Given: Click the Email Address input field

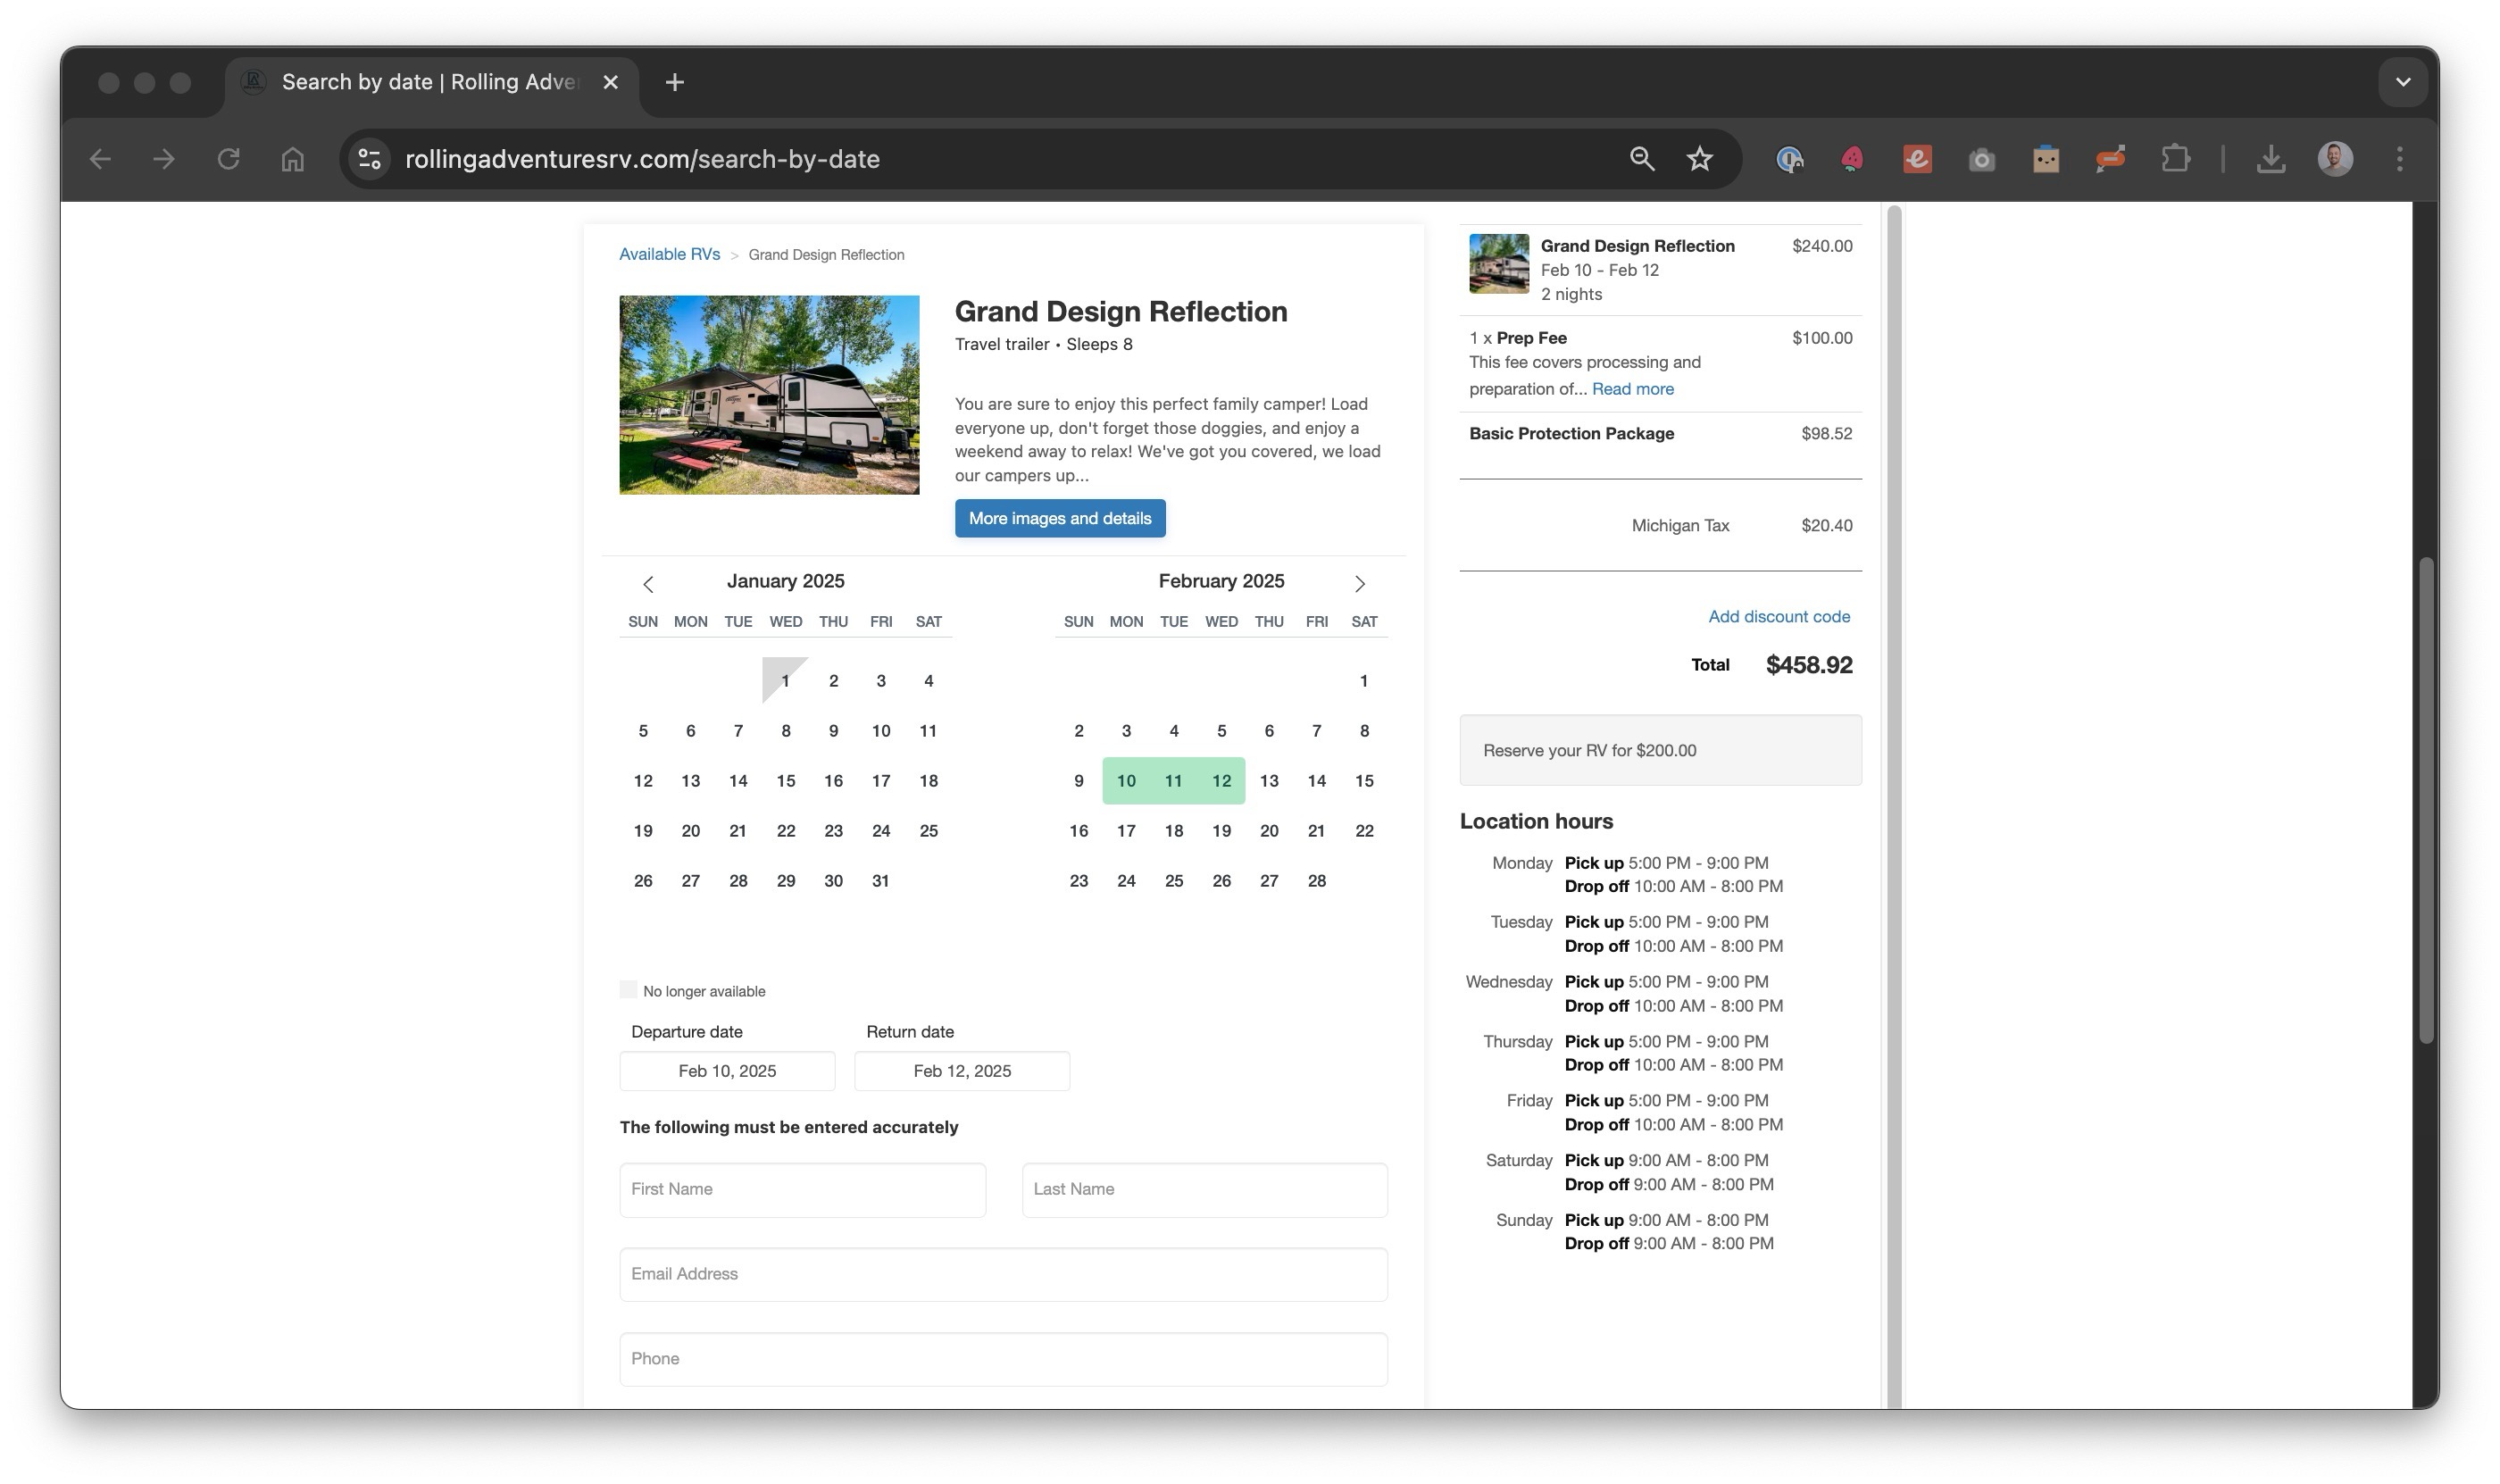Looking at the screenshot, I should tap(1002, 1274).
